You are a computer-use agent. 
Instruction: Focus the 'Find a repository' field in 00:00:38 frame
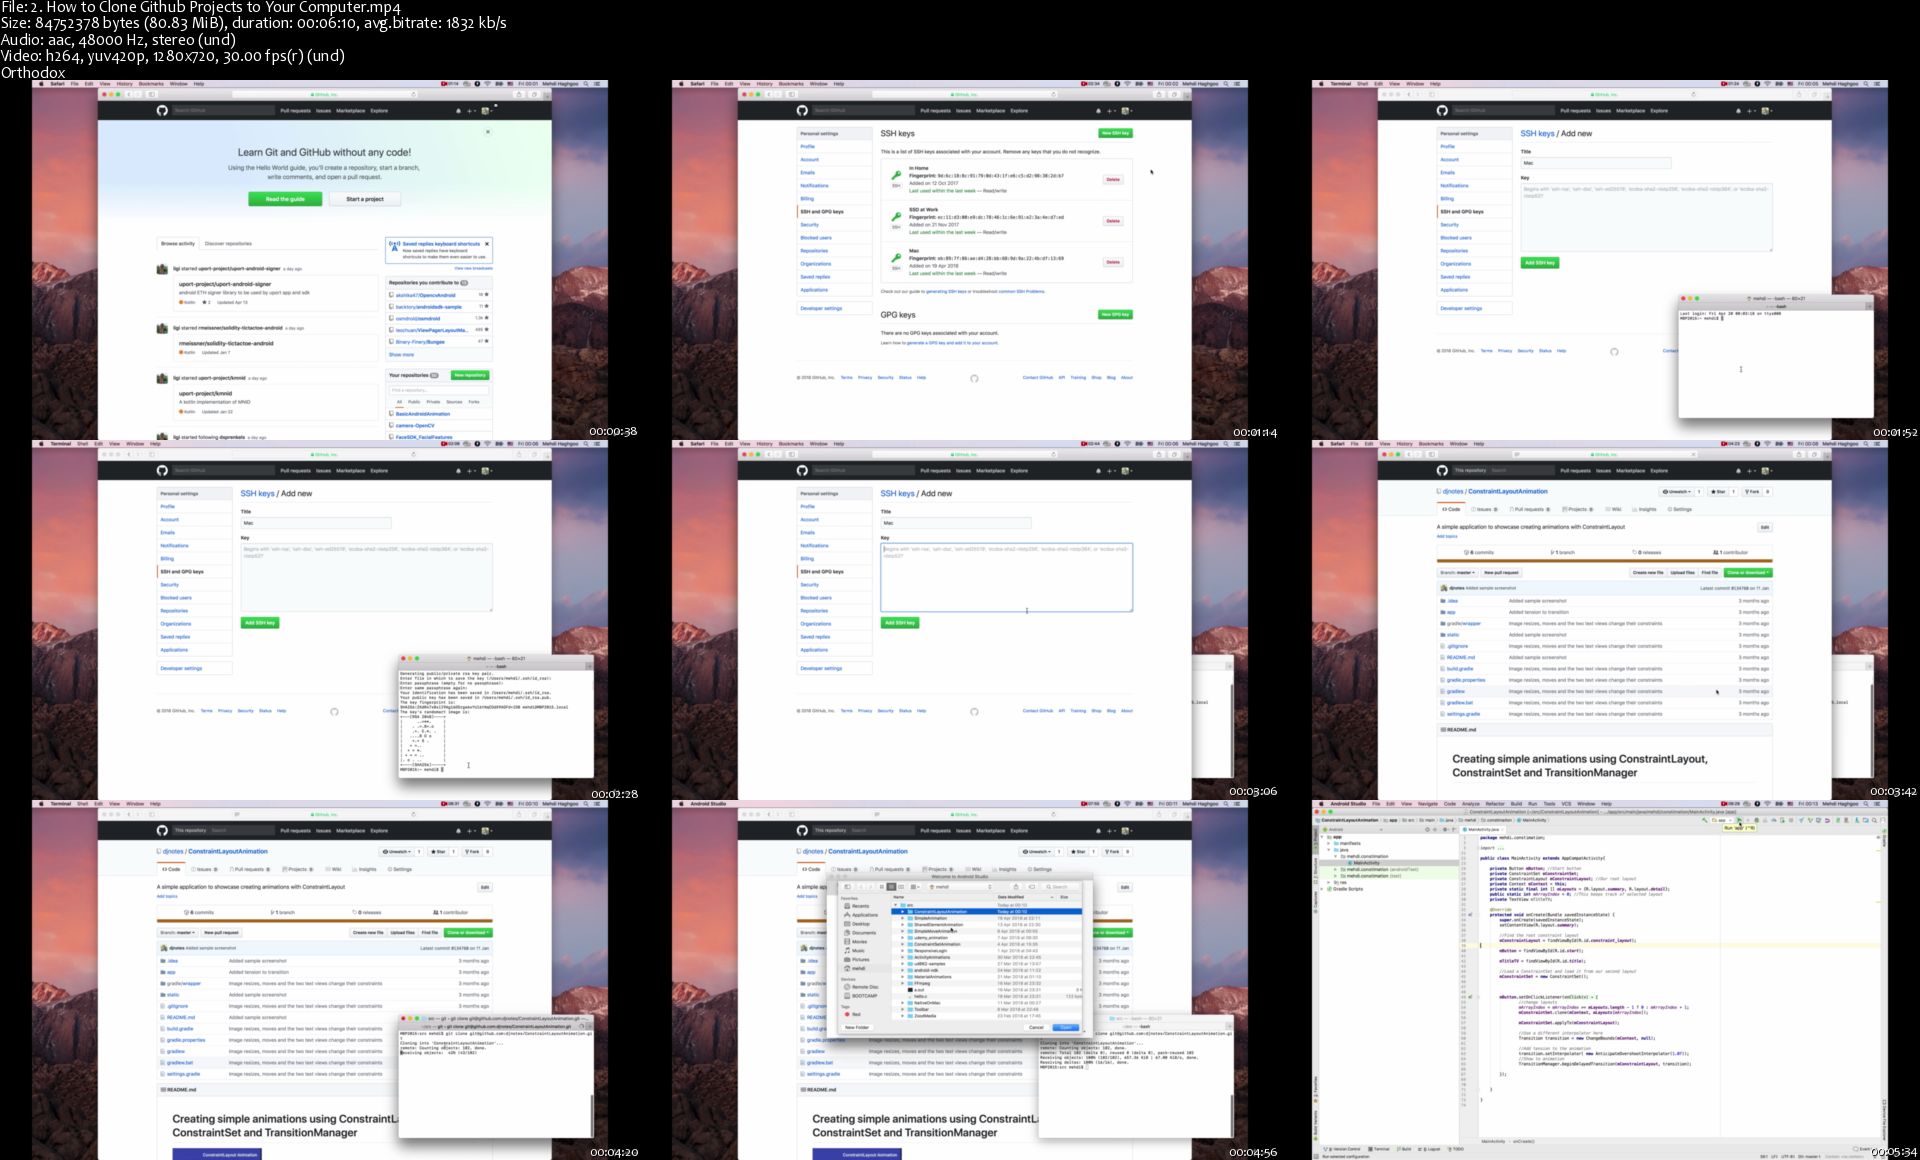point(439,390)
